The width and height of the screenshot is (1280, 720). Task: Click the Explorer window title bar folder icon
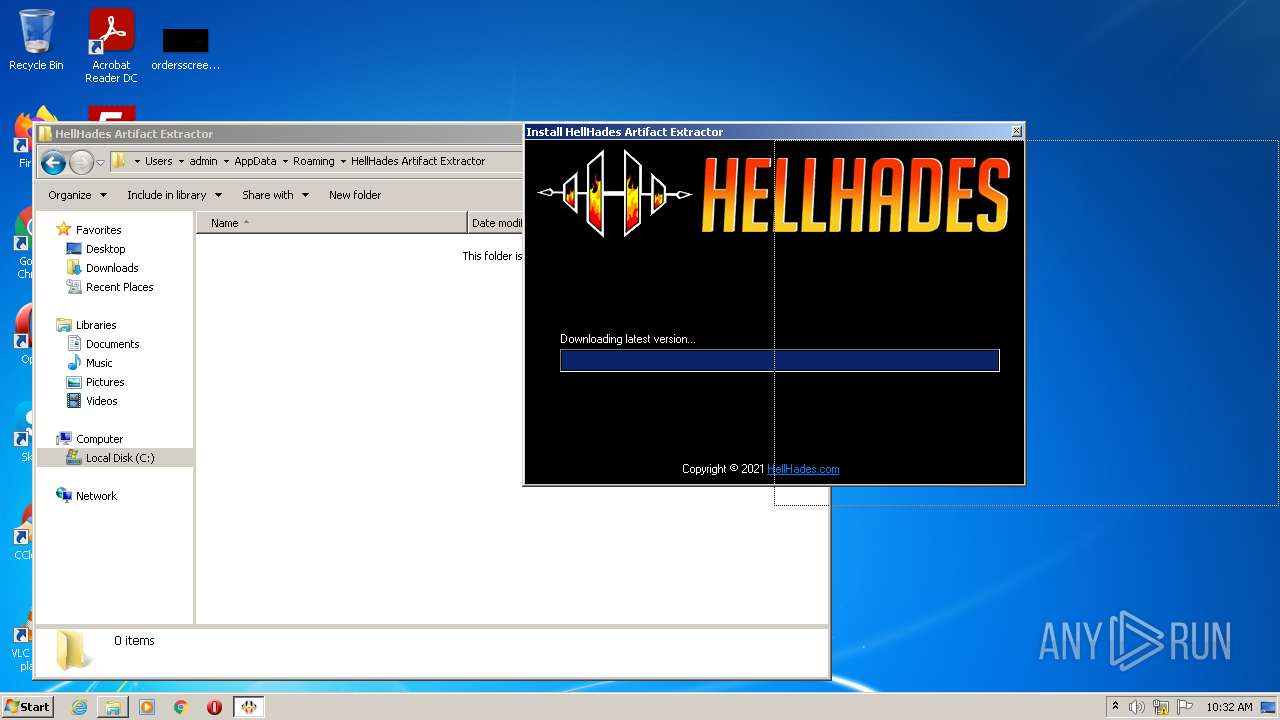(x=45, y=134)
